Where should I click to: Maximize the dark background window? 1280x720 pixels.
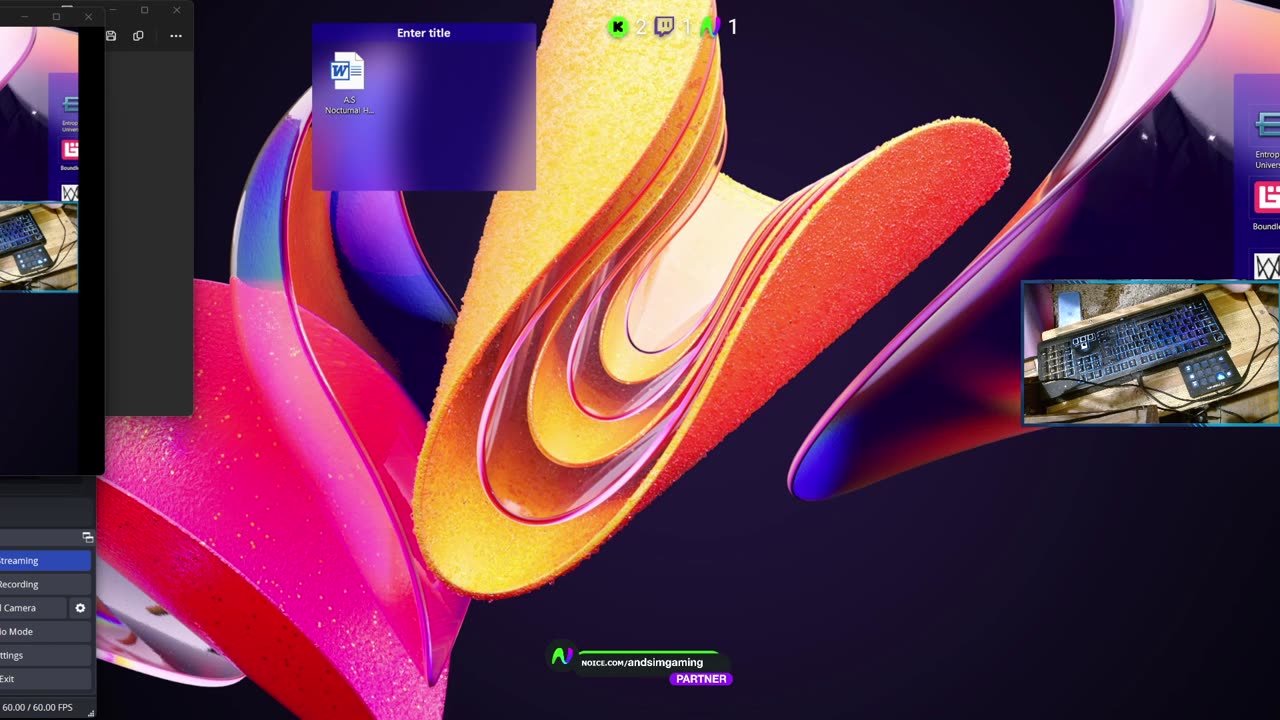[x=144, y=10]
